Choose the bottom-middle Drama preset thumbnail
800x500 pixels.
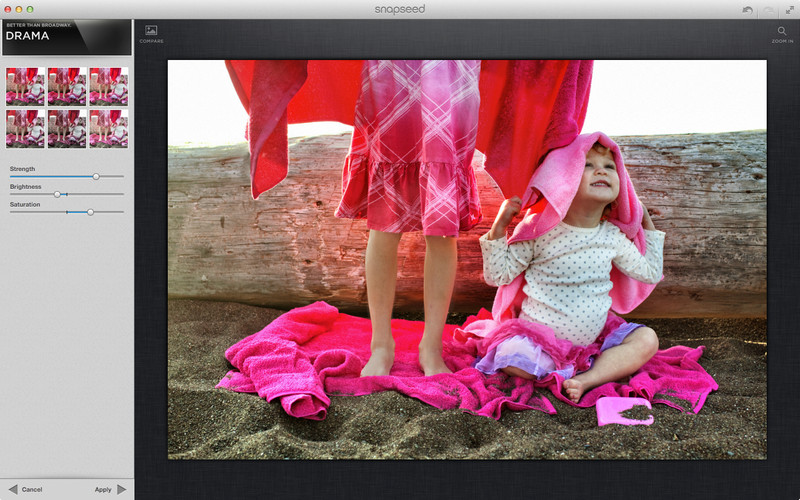[66, 128]
